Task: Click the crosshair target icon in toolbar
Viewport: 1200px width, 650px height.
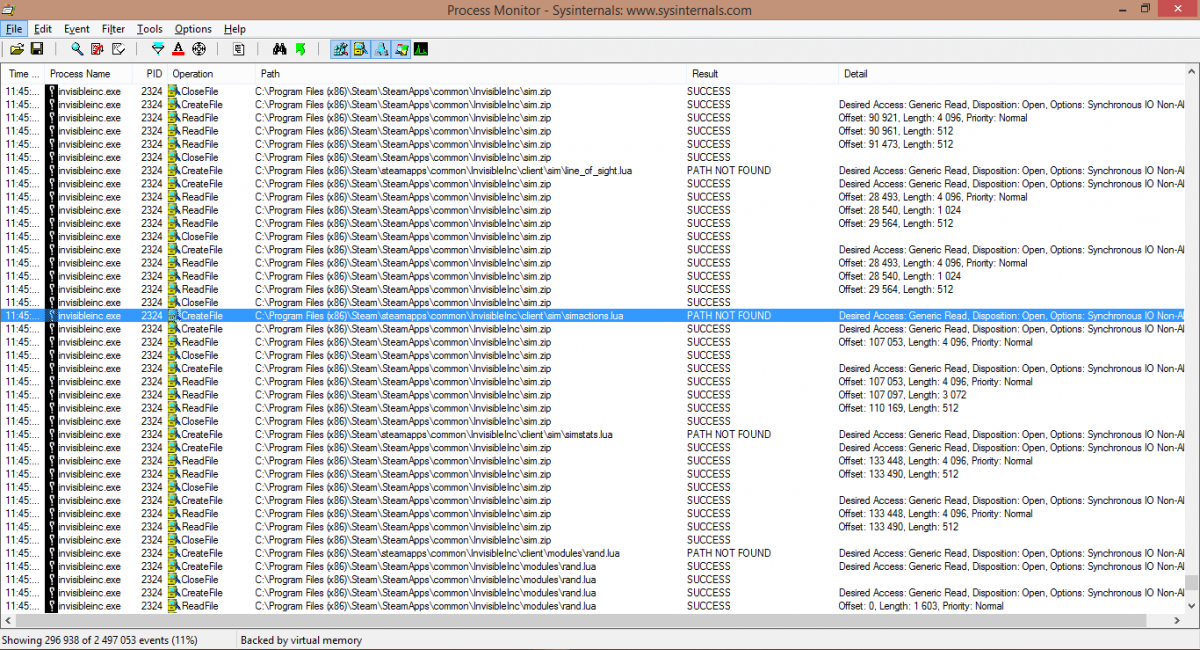Action: tap(199, 49)
